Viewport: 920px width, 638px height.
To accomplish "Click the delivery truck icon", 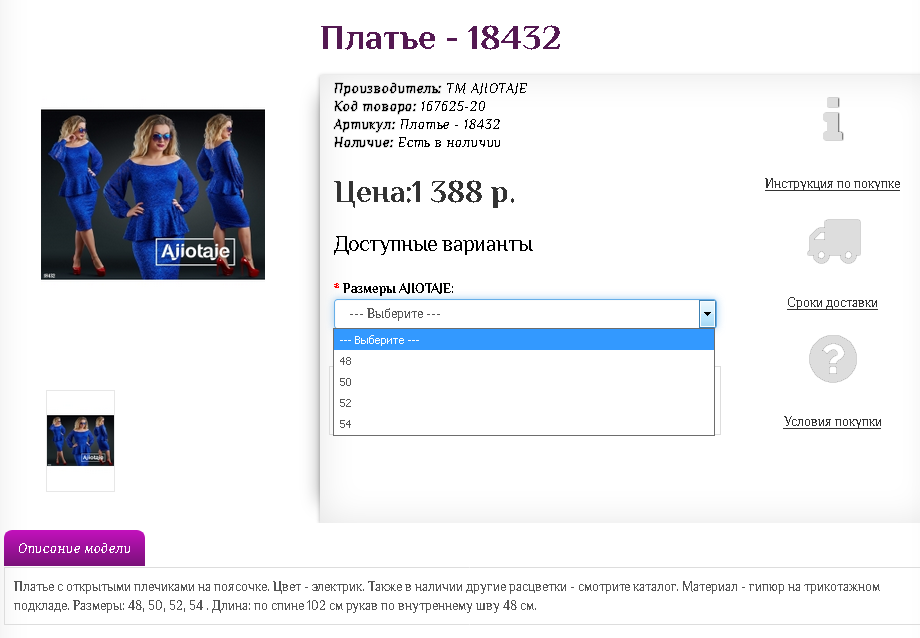I will pos(832,240).
